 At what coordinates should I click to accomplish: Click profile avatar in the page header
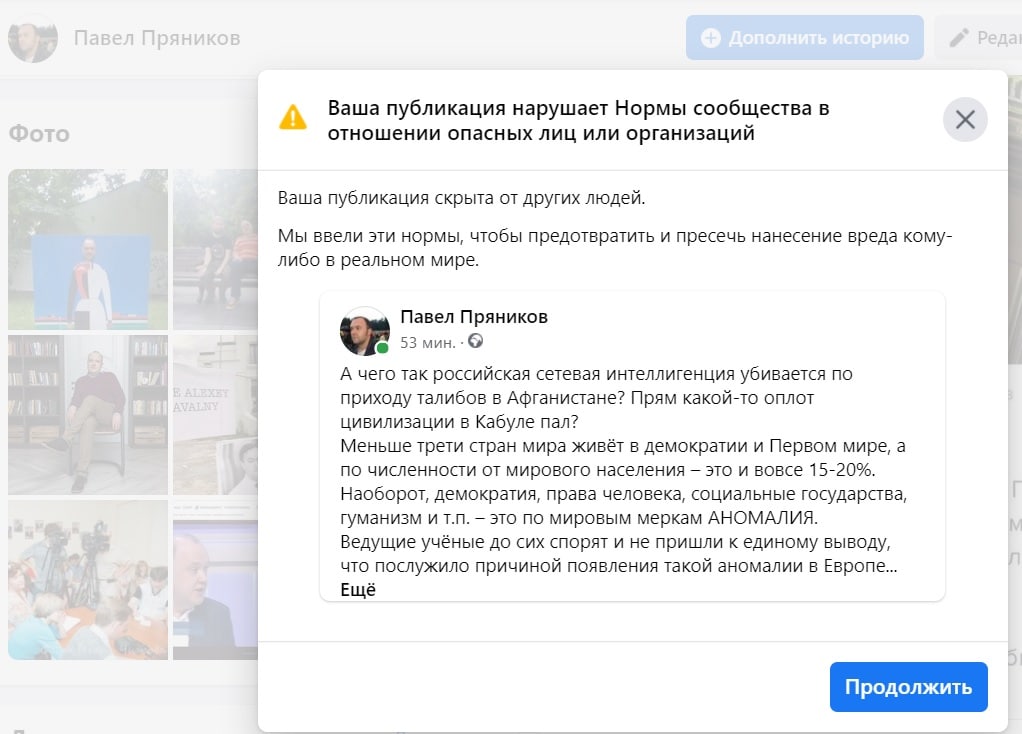[x=33, y=38]
